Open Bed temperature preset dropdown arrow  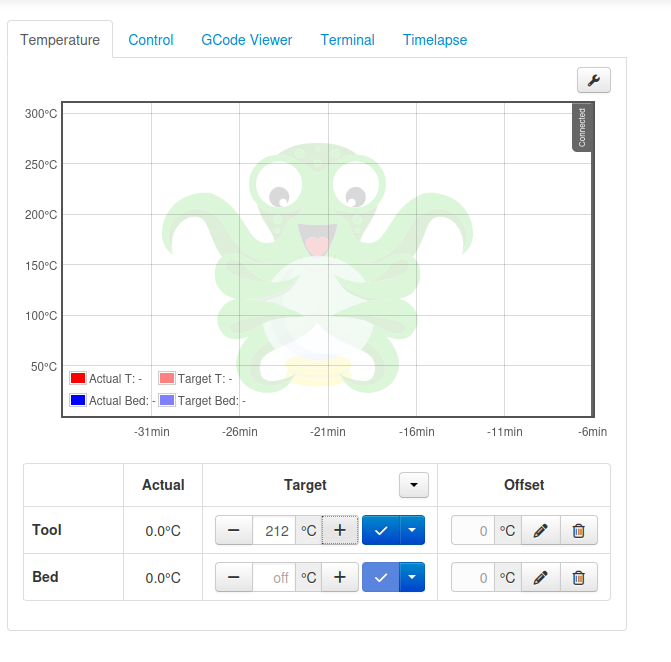click(x=412, y=577)
